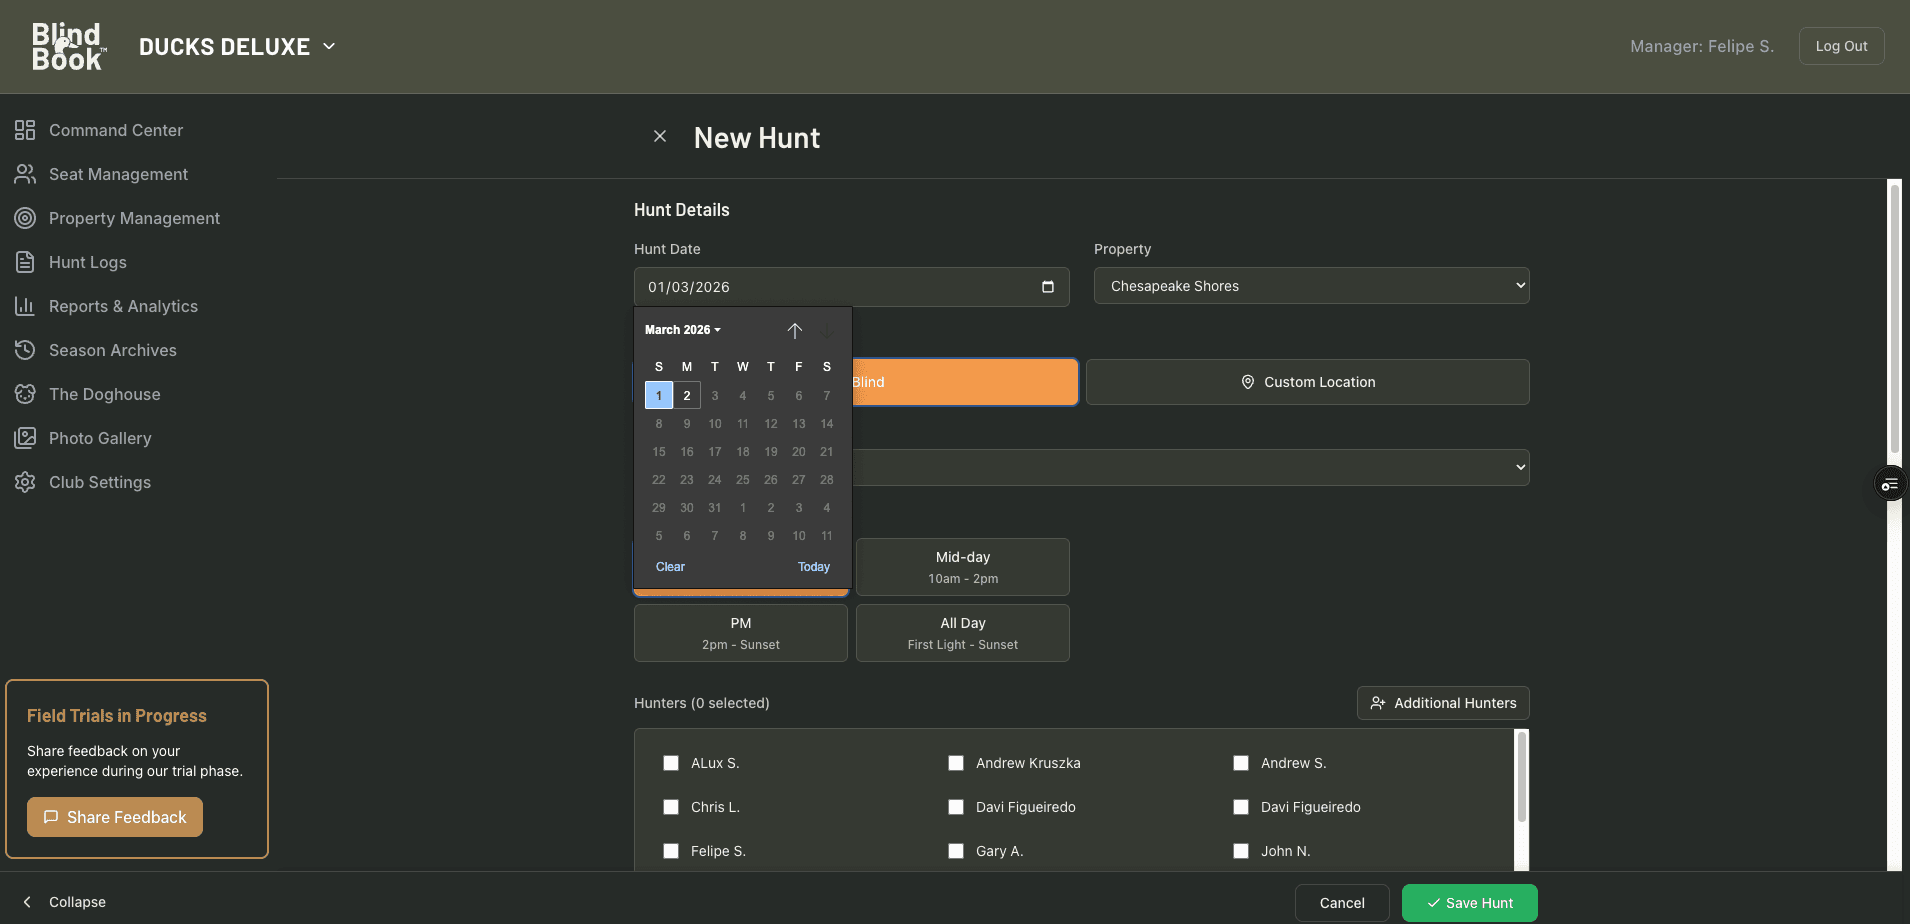
Task: Click the Property Management target icon
Action: (26, 217)
